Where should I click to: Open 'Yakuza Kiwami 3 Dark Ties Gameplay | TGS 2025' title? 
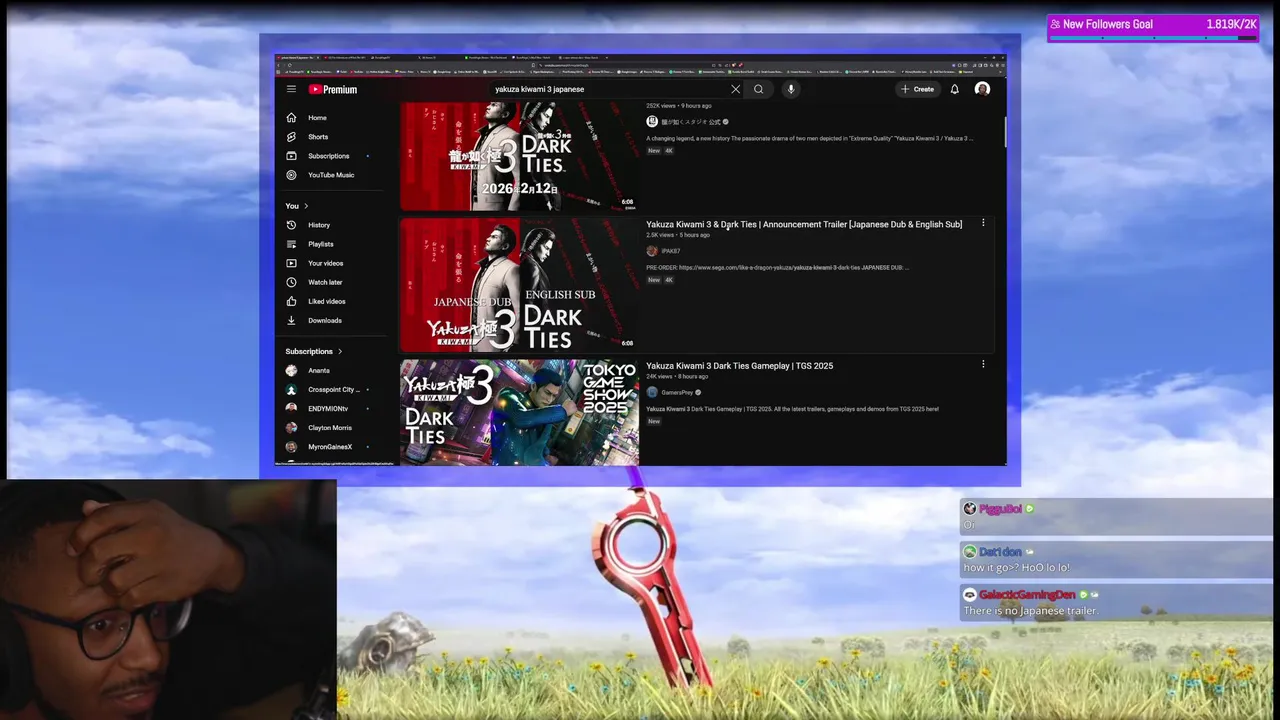pos(739,366)
